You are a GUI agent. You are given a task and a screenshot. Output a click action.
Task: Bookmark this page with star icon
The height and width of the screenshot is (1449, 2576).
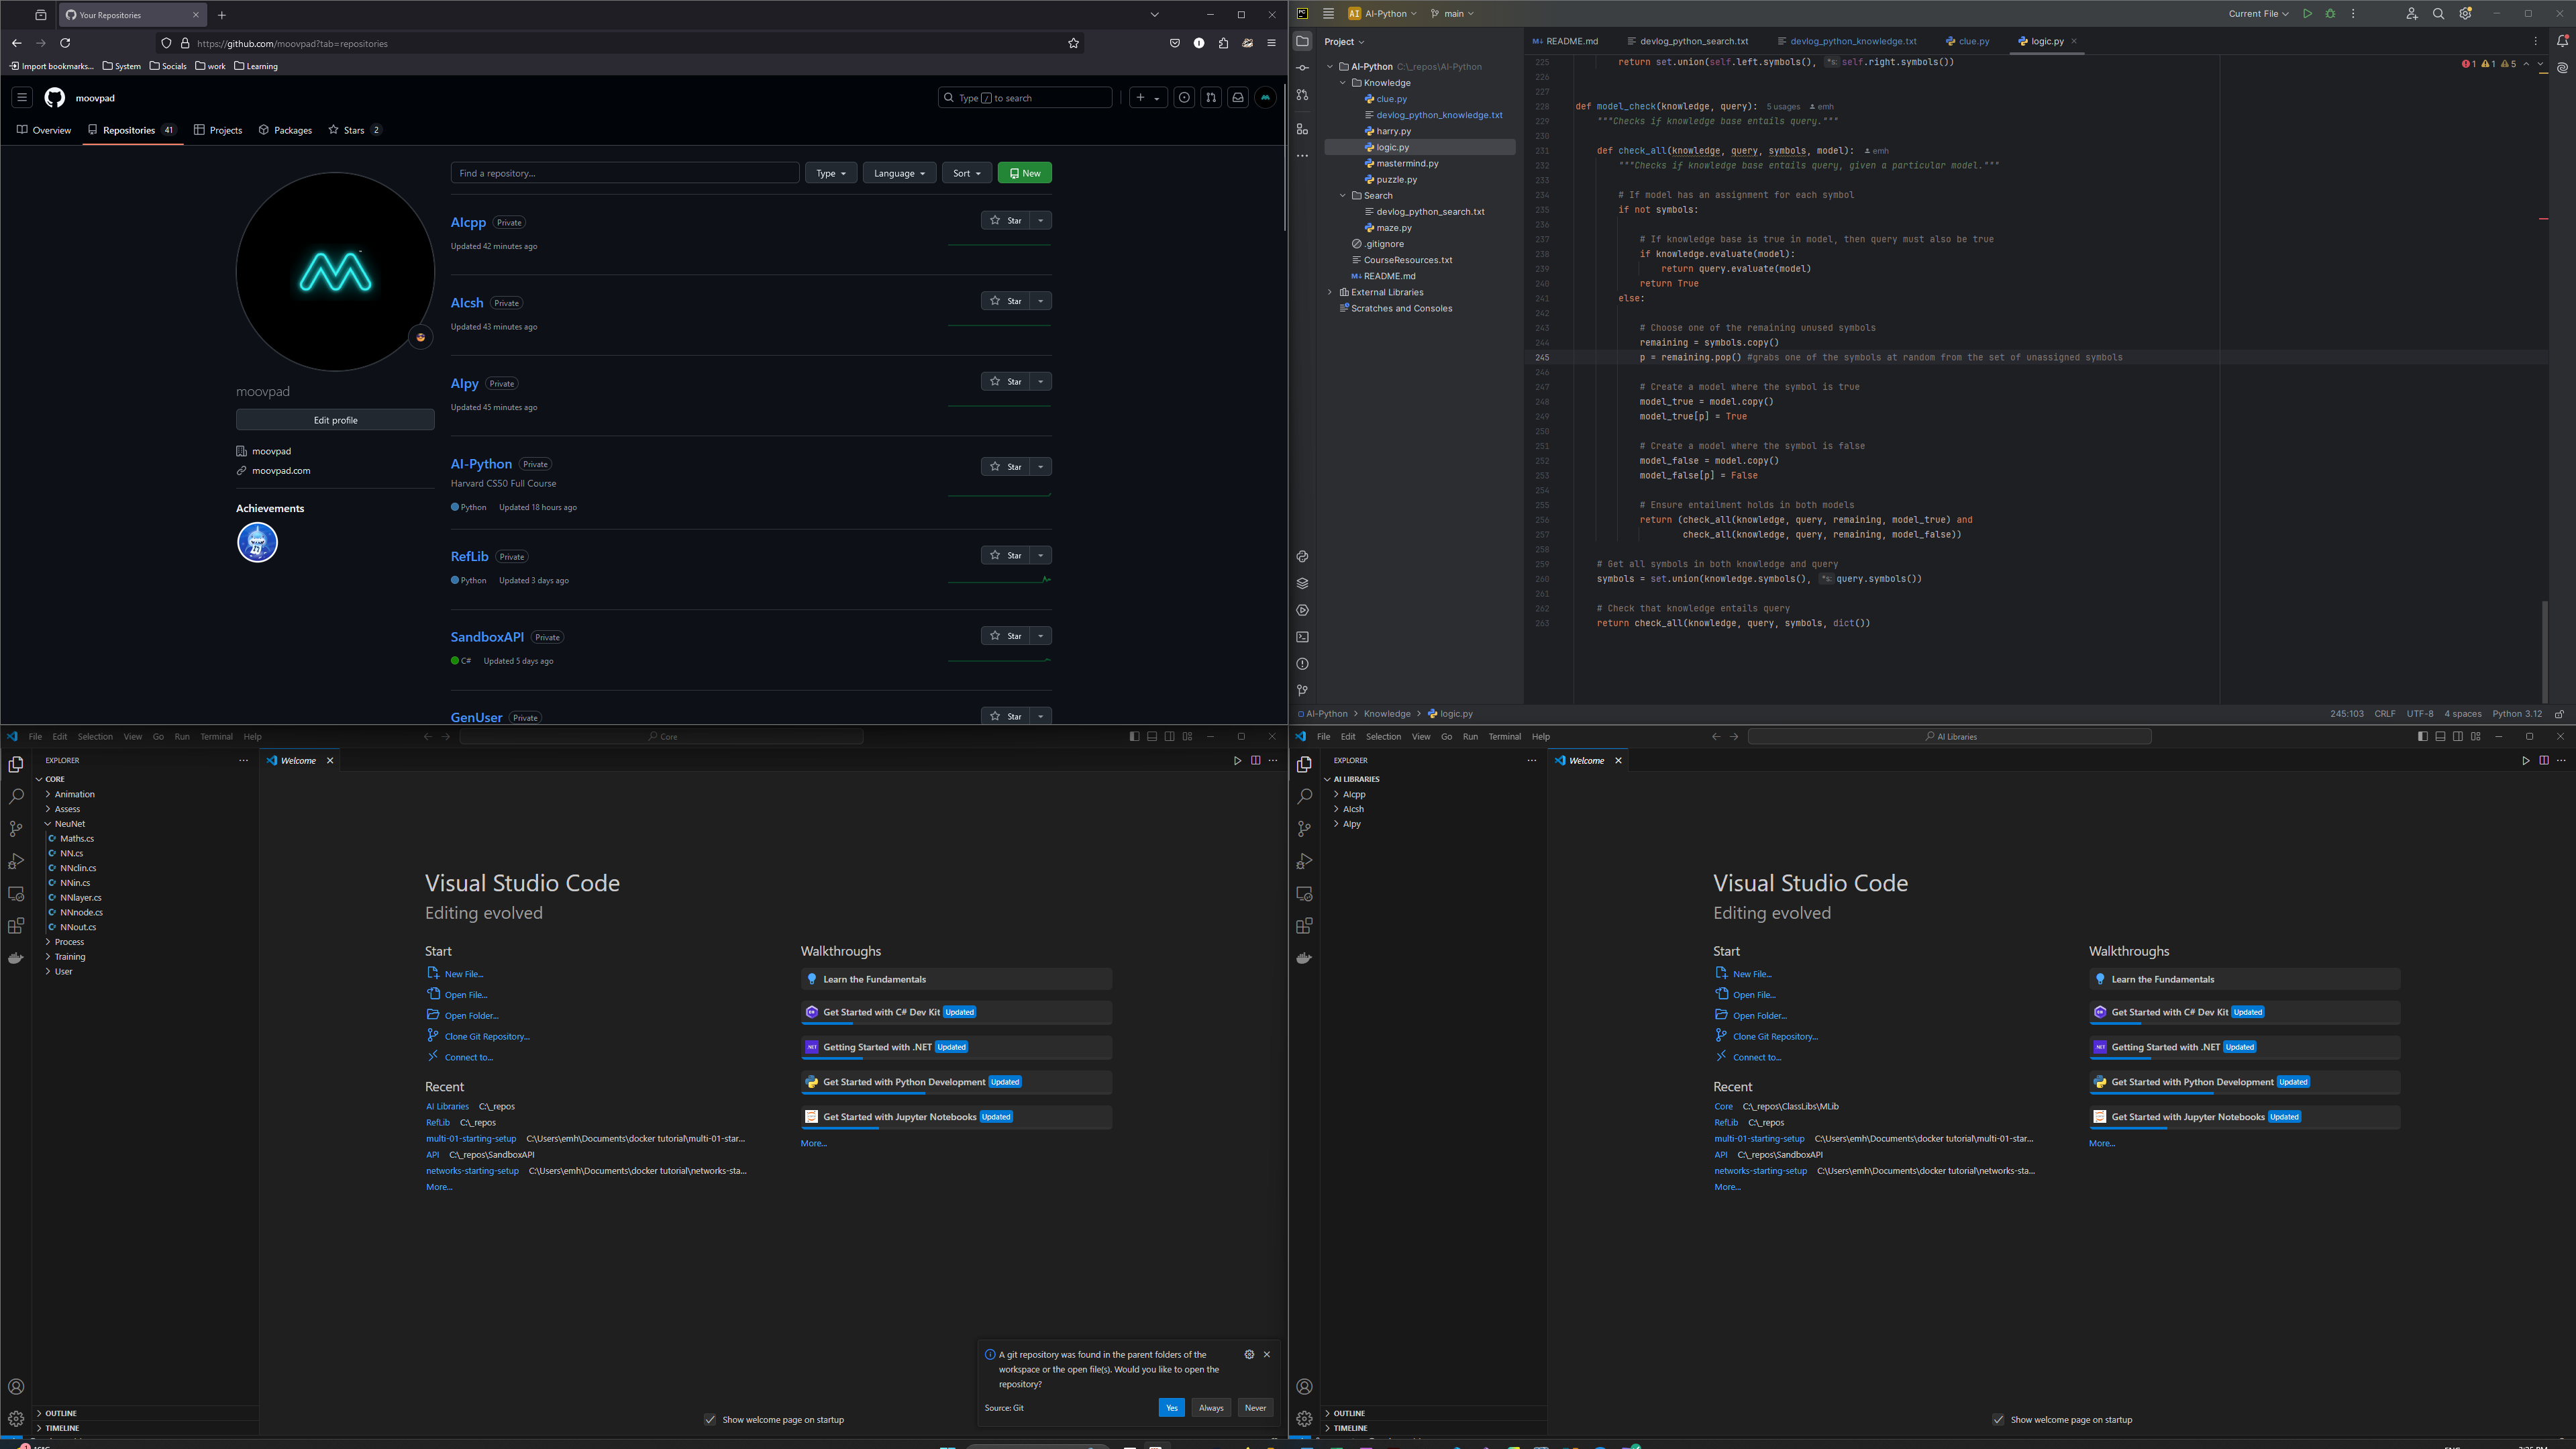click(x=1073, y=43)
